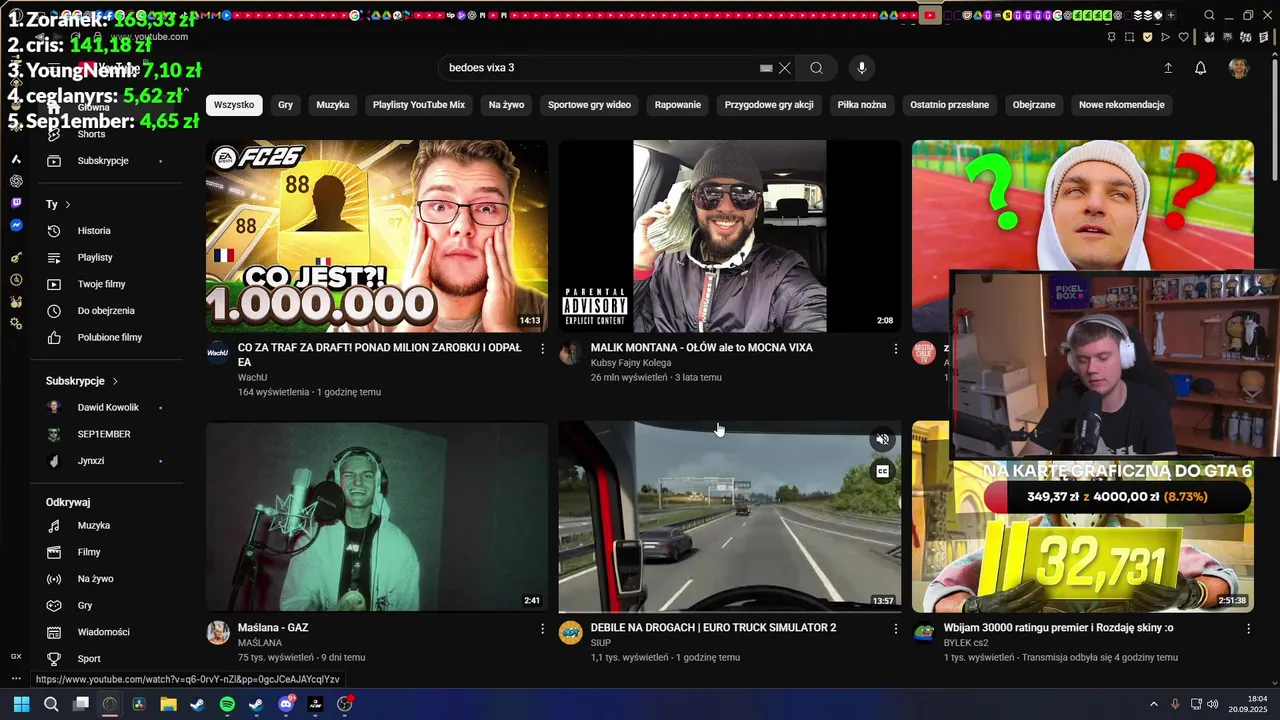Select the Playlisty YouTube Mix chip
The width and height of the screenshot is (1280, 720).
(419, 105)
